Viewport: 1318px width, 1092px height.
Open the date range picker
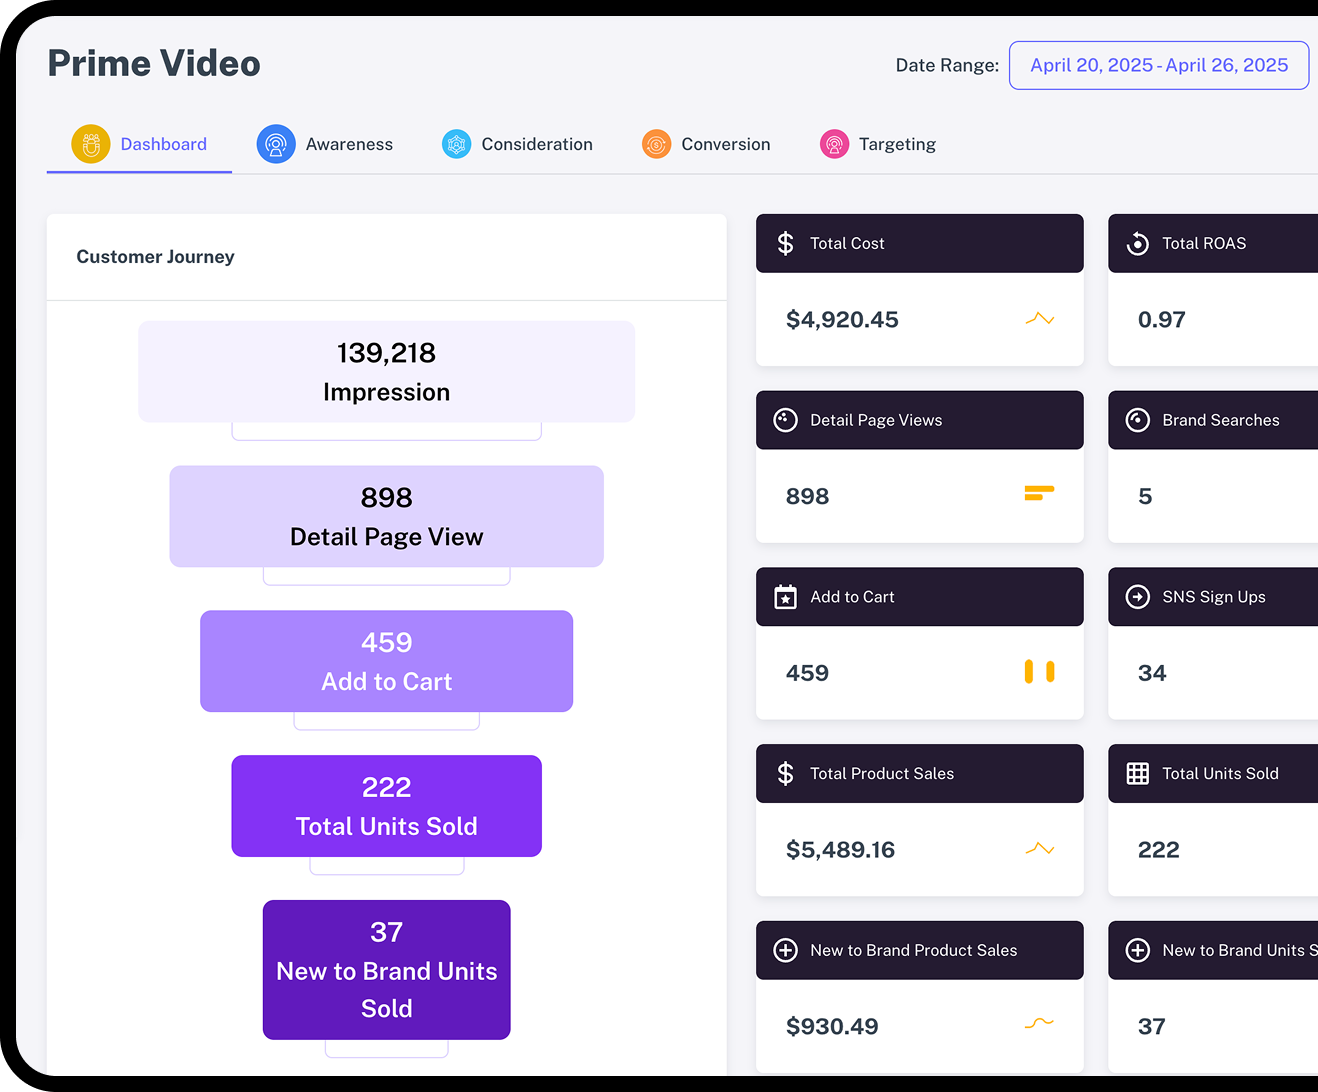[x=1159, y=65]
